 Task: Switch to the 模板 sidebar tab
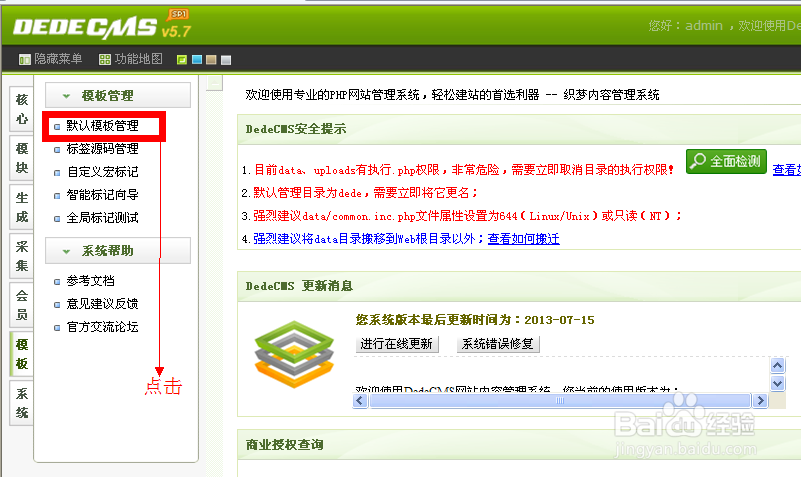[x=21, y=354]
